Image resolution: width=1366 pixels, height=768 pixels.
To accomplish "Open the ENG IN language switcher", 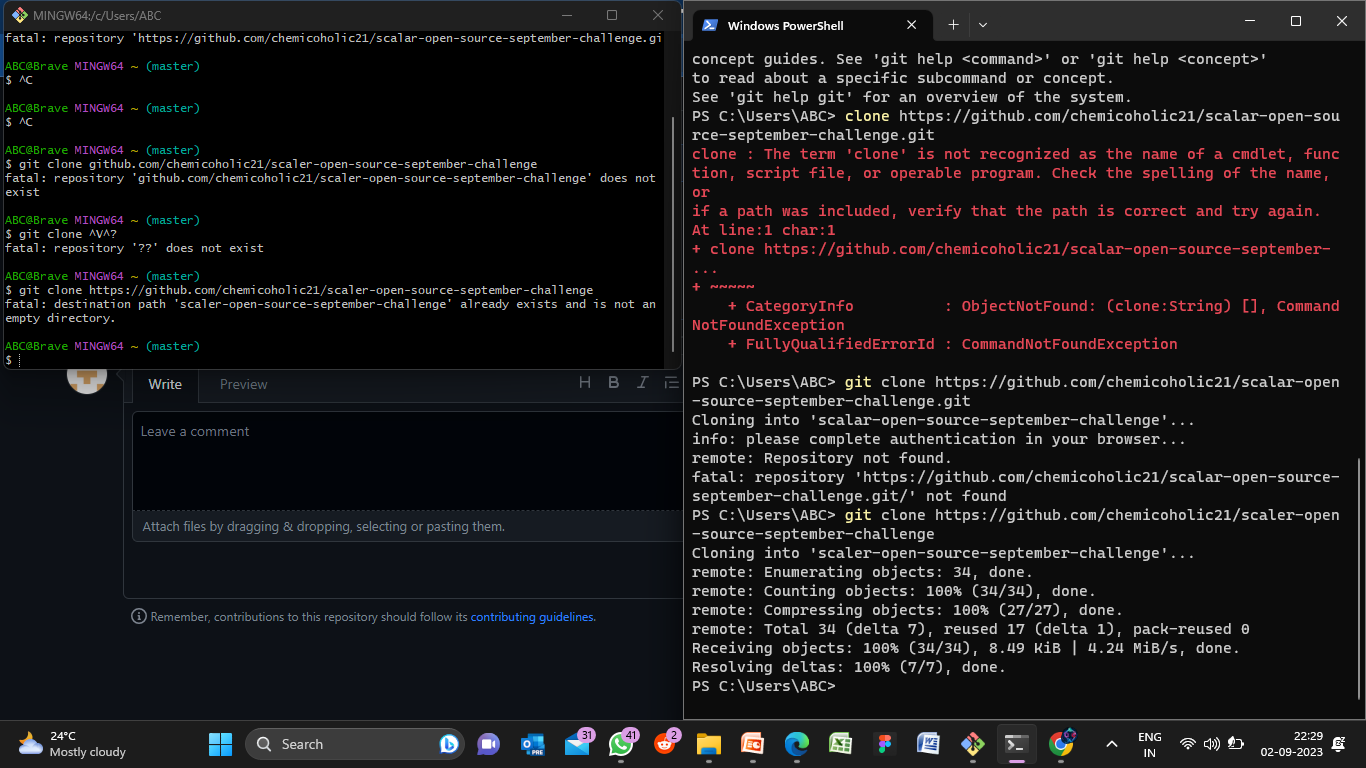I will tap(1150, 744).
